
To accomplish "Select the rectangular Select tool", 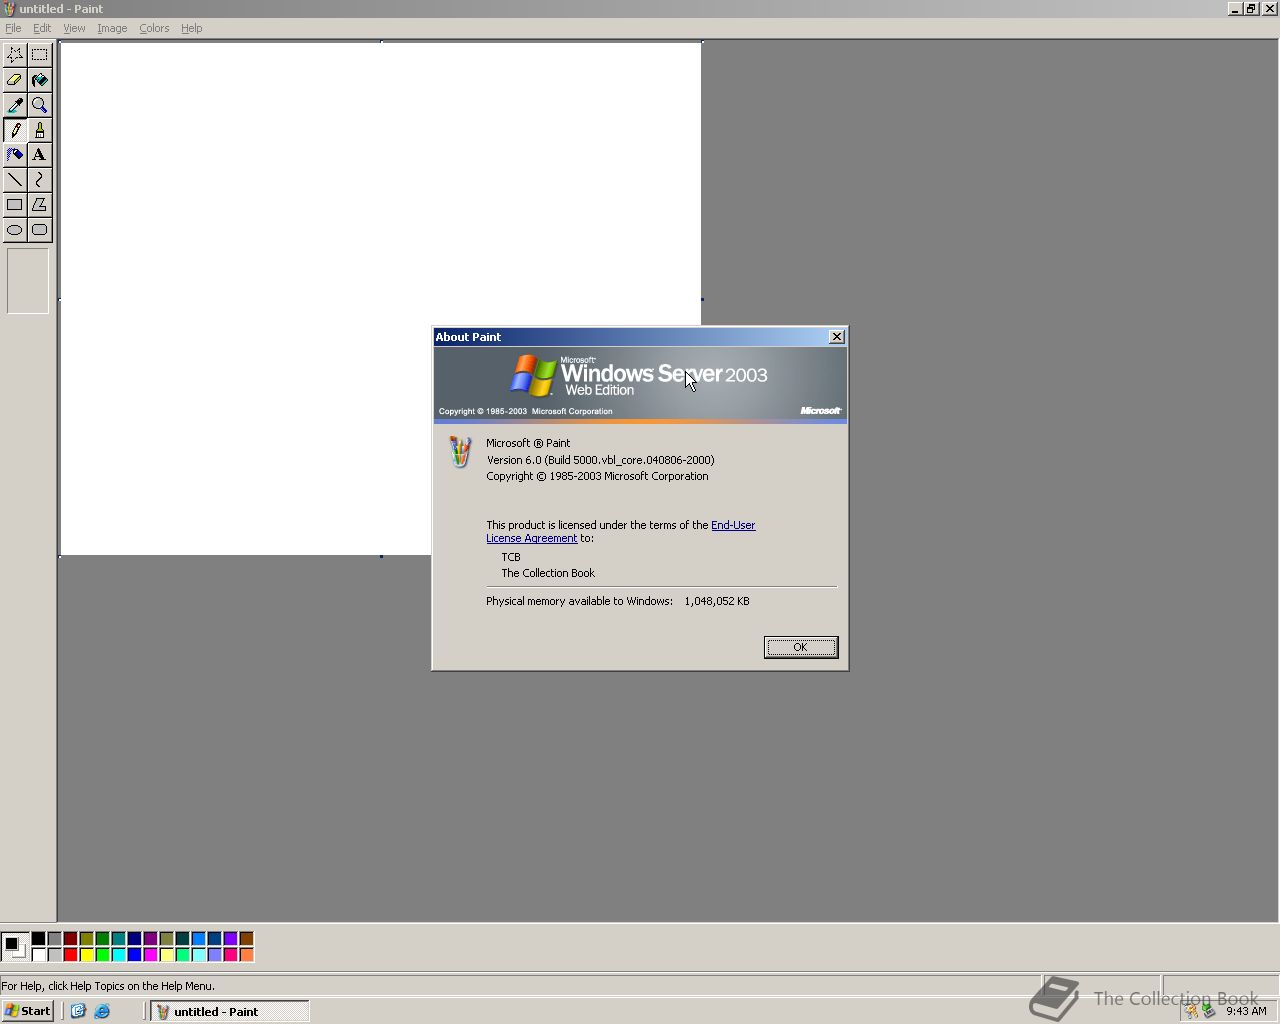I will tap(39, 55).
